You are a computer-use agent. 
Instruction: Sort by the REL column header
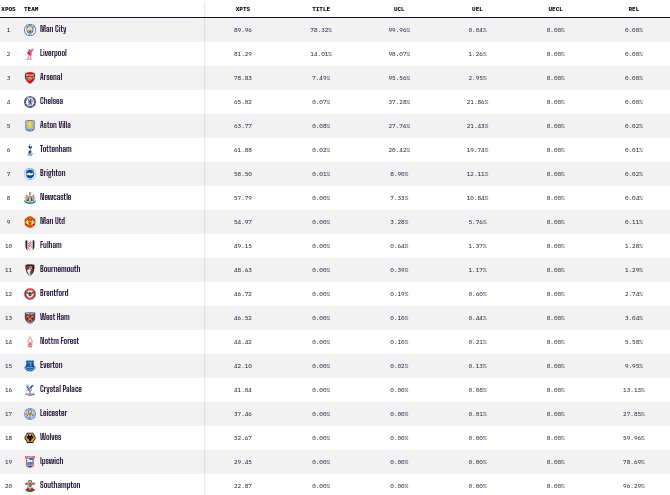click(x=634, y=9)
